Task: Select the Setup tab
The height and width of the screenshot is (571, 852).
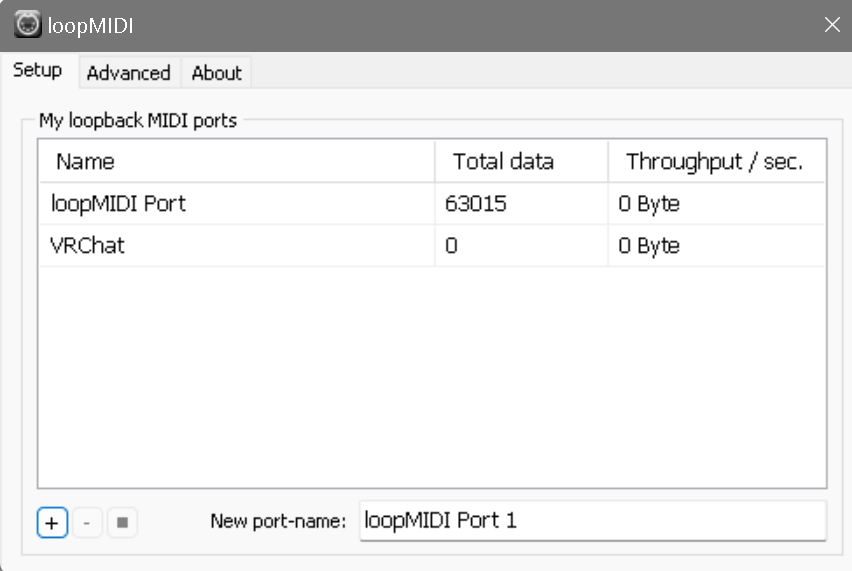Action: coord(38,71)
